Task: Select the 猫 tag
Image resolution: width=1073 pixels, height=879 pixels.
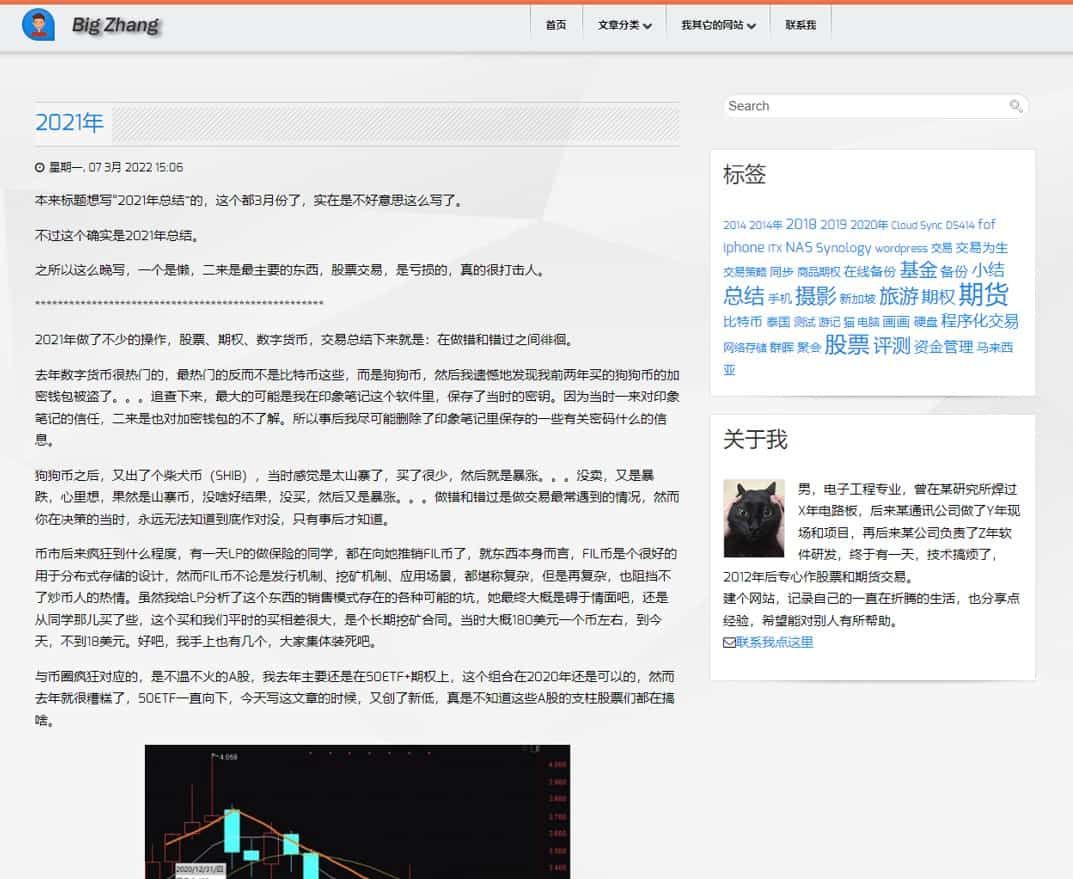Action: [849, 322]
